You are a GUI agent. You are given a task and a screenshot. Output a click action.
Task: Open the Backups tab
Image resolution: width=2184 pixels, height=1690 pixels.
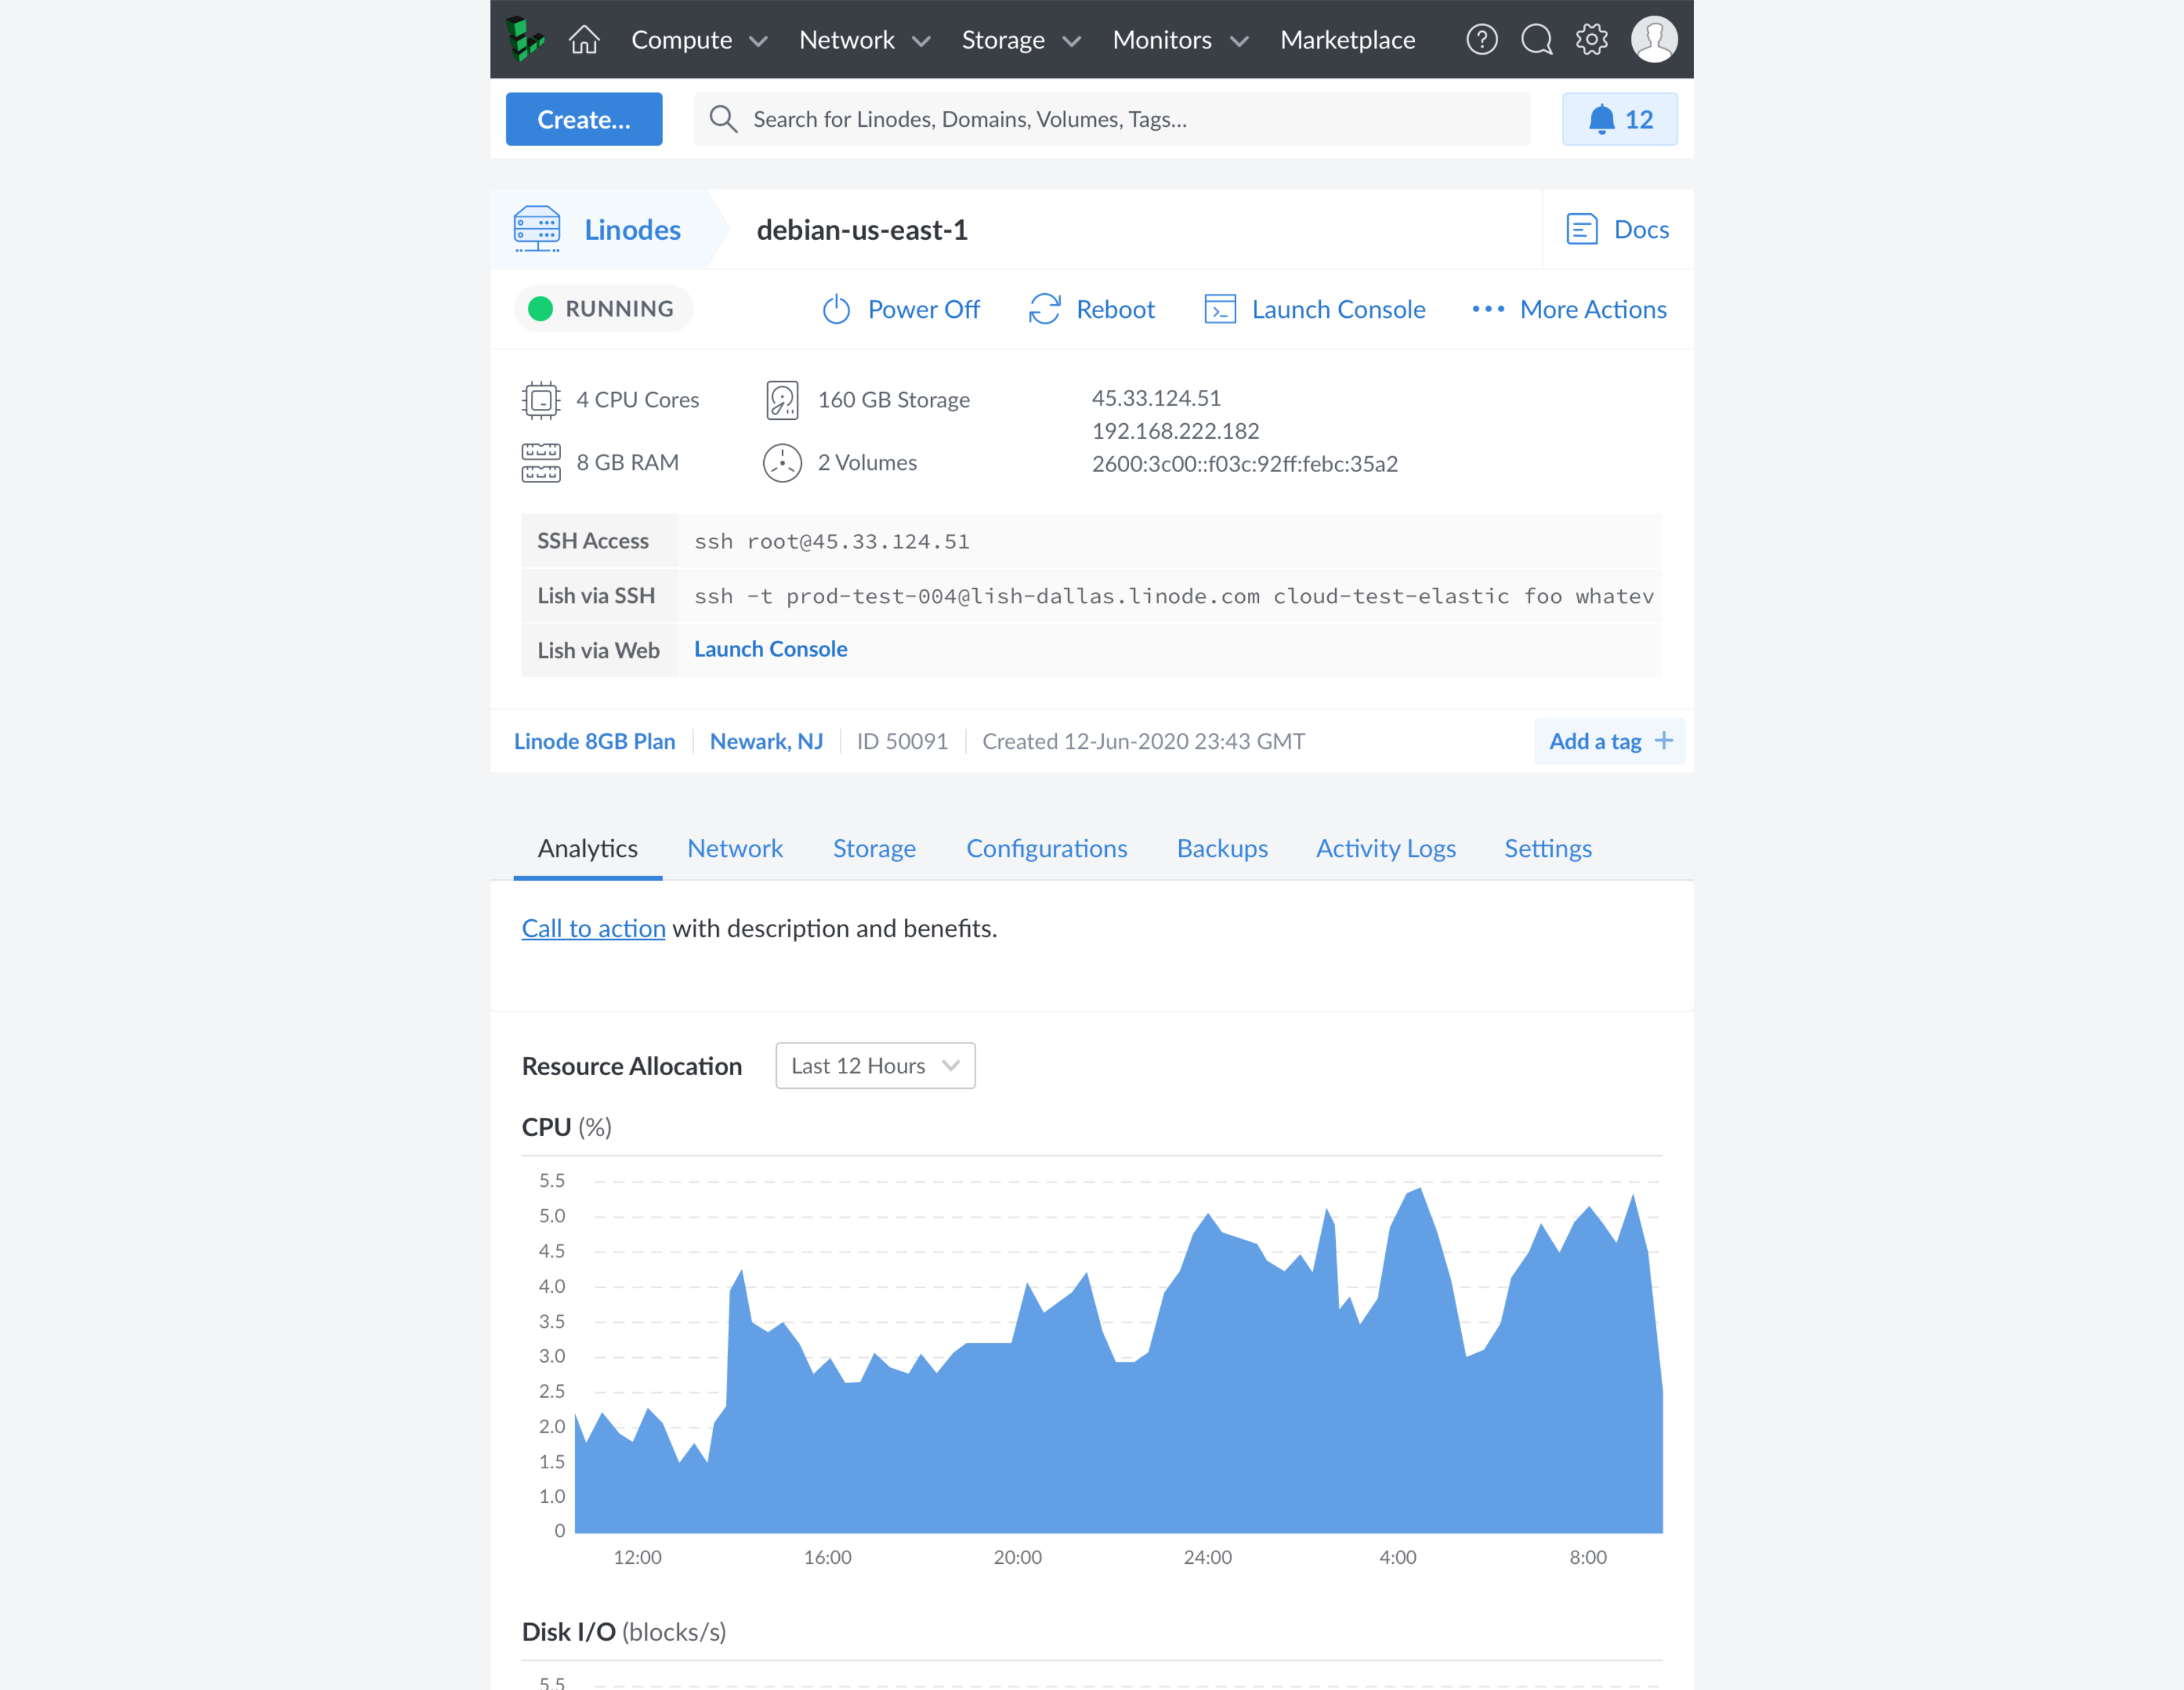(1222, 848)
